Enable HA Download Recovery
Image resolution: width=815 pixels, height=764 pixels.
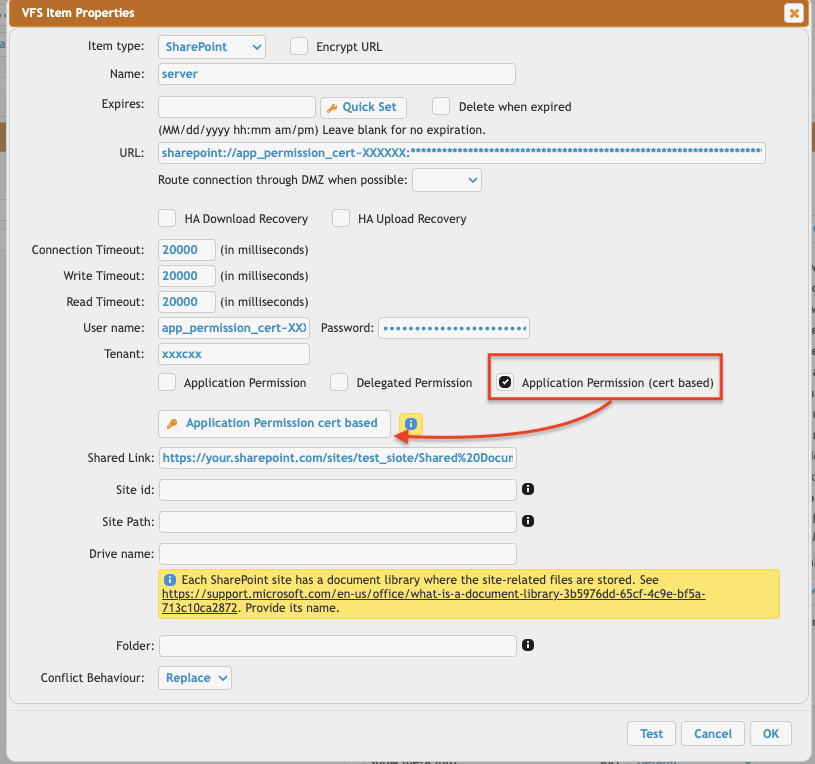click(x=167, y=218)
